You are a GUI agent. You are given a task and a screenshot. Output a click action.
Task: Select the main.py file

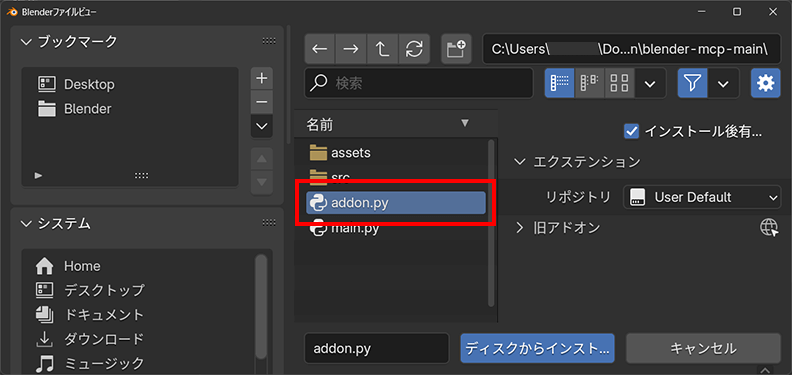pos(395,228)
